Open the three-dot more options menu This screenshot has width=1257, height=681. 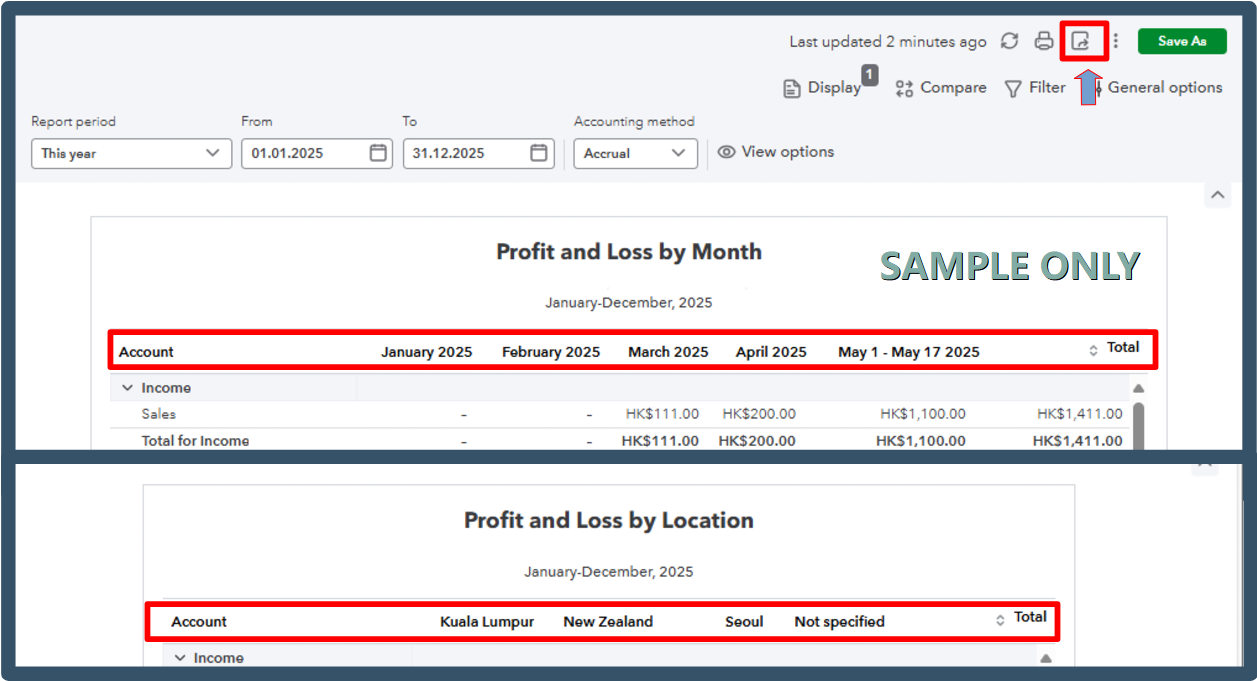point(1116,41)
